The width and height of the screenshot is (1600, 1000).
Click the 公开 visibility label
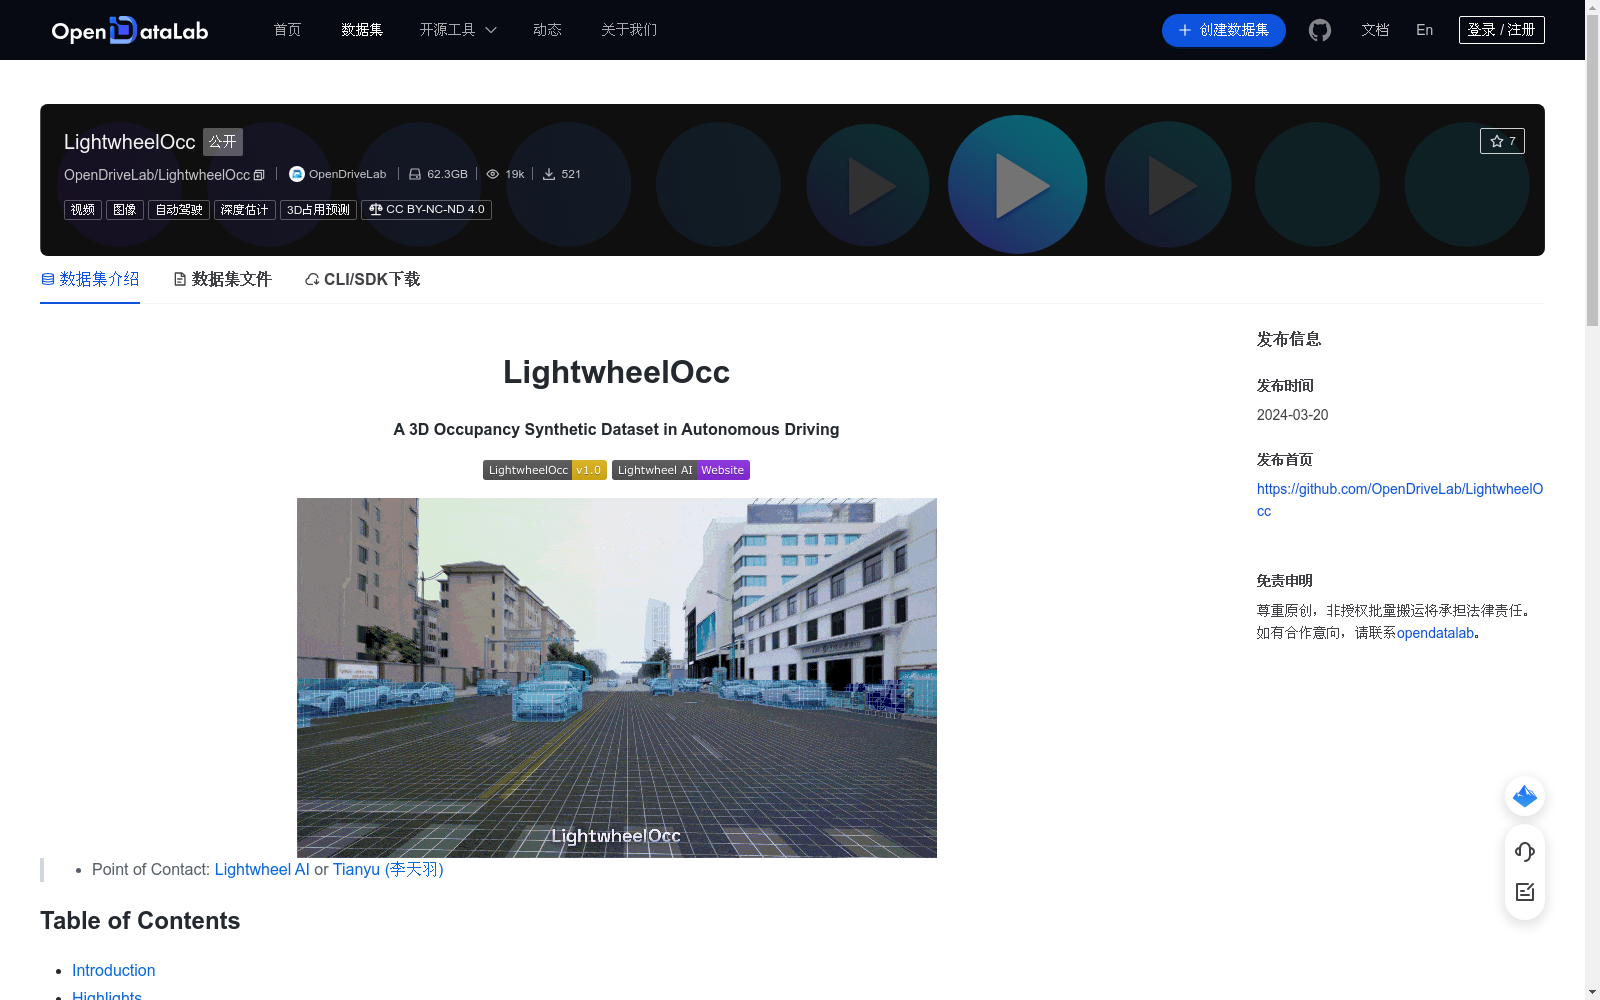coord(223,142)
